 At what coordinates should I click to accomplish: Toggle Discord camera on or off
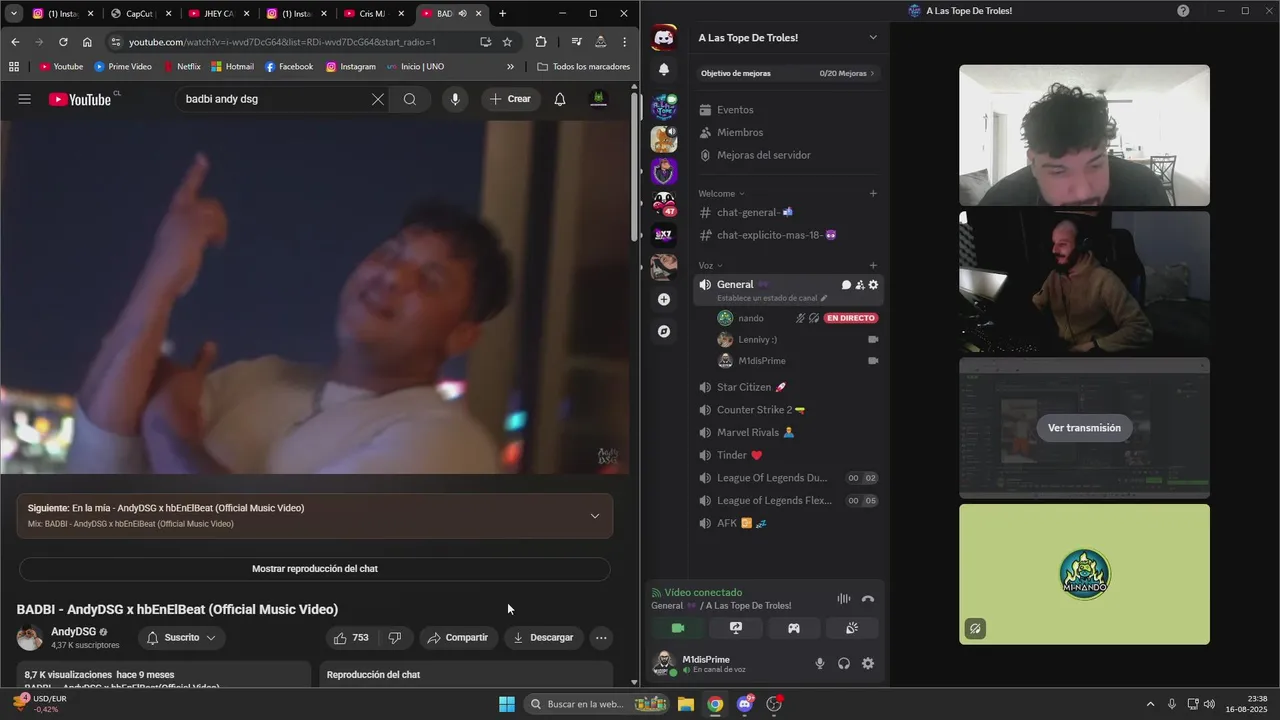(677, 628)
